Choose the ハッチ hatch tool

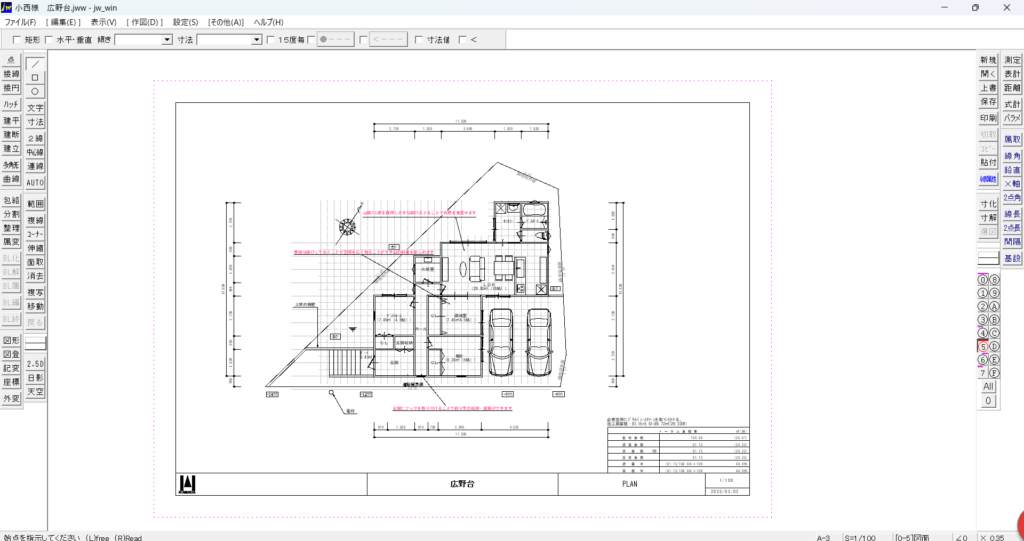pos(11,104)
